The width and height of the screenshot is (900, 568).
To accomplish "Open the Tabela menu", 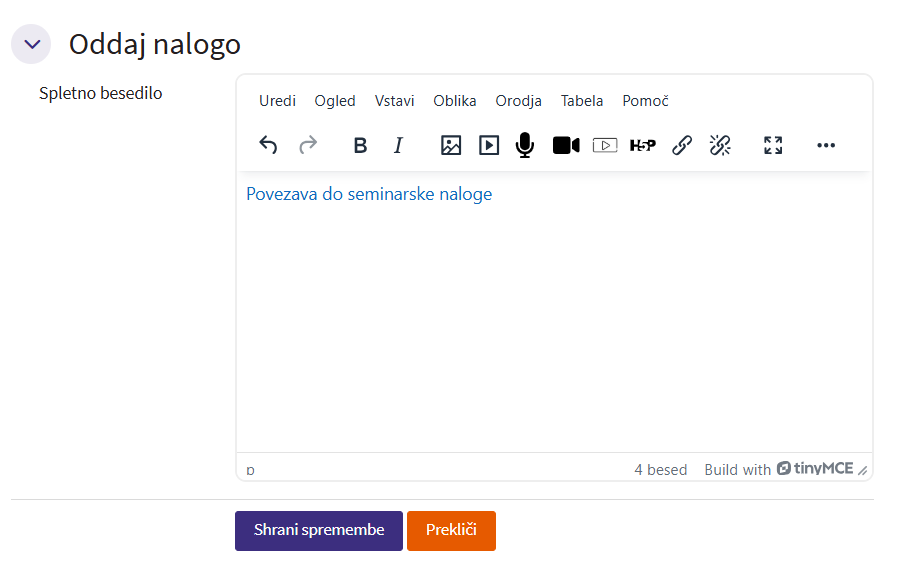I will point(582,101).
